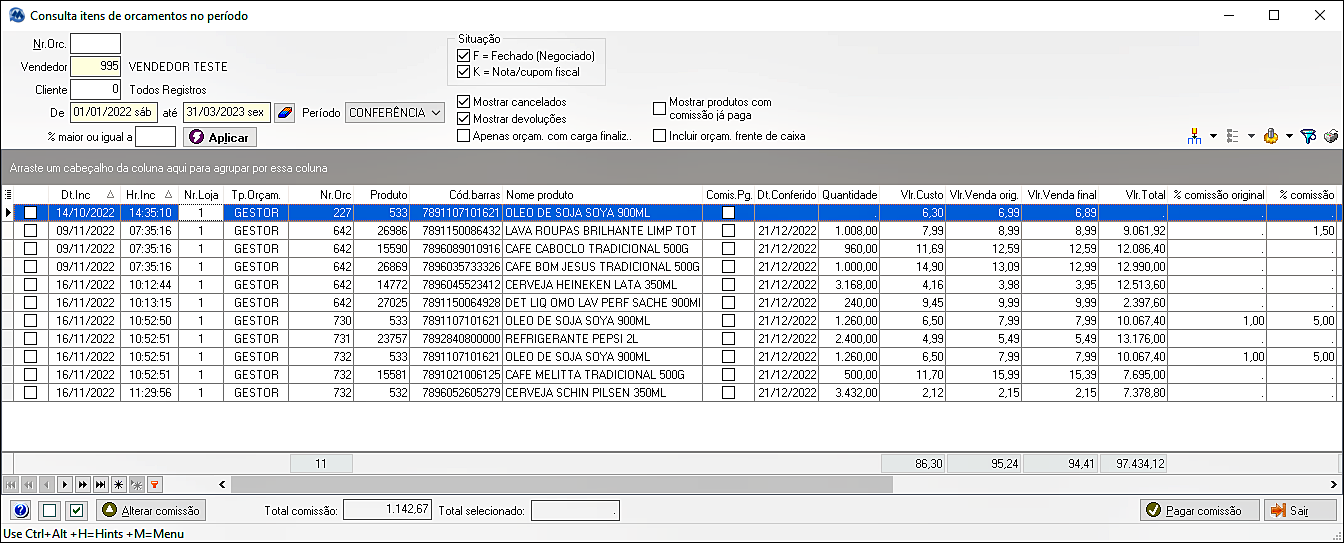This screenshot has height=543, width=1344.
Task: Click the first record navigator button
Action: click(x=11, y=484)
